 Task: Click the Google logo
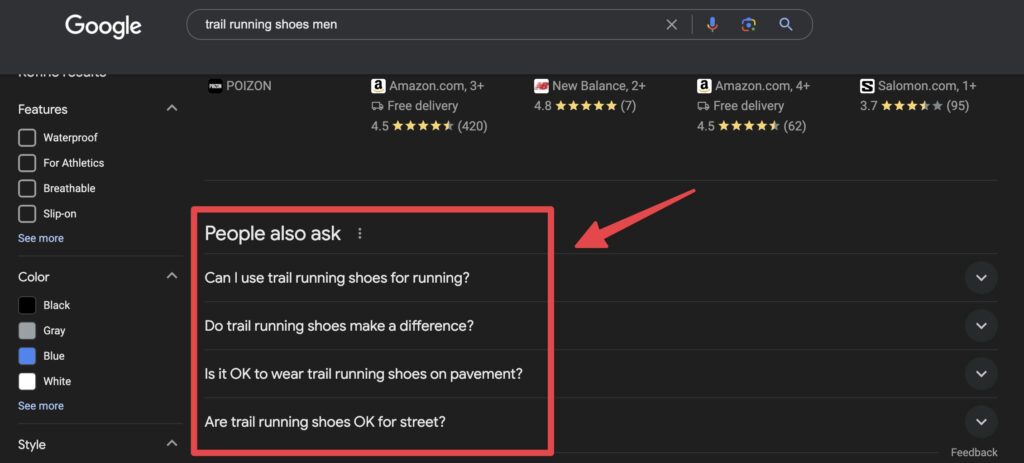tap(103, 25)
